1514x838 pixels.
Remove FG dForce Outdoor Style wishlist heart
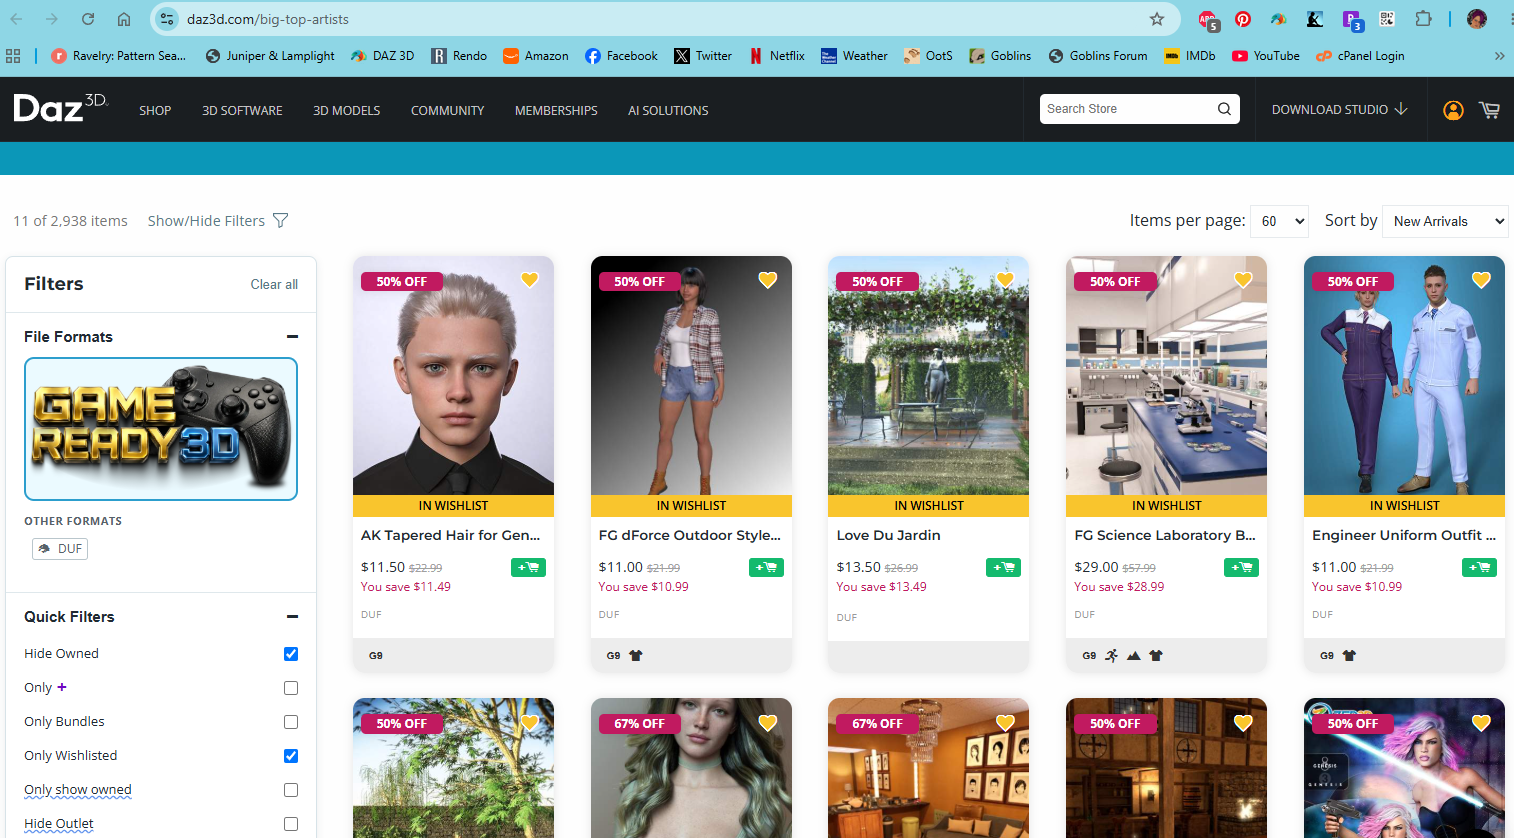click(768, 280)
